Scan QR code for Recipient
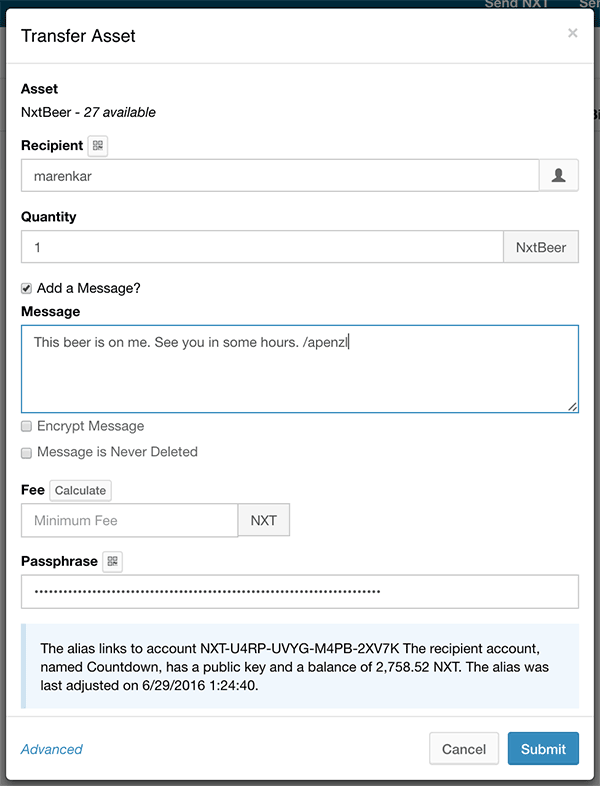 [98, 146]
